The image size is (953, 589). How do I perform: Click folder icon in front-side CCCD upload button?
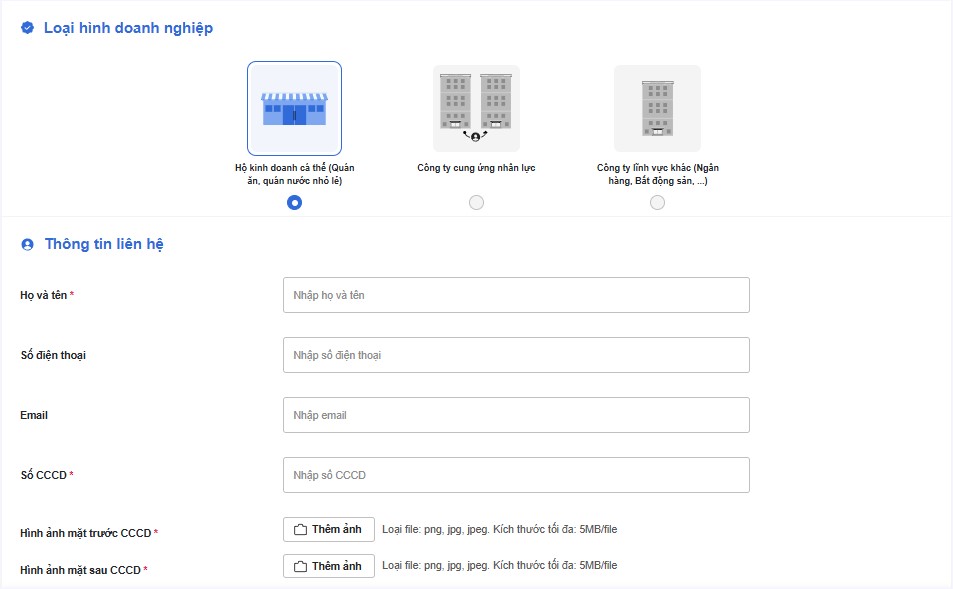300,529
